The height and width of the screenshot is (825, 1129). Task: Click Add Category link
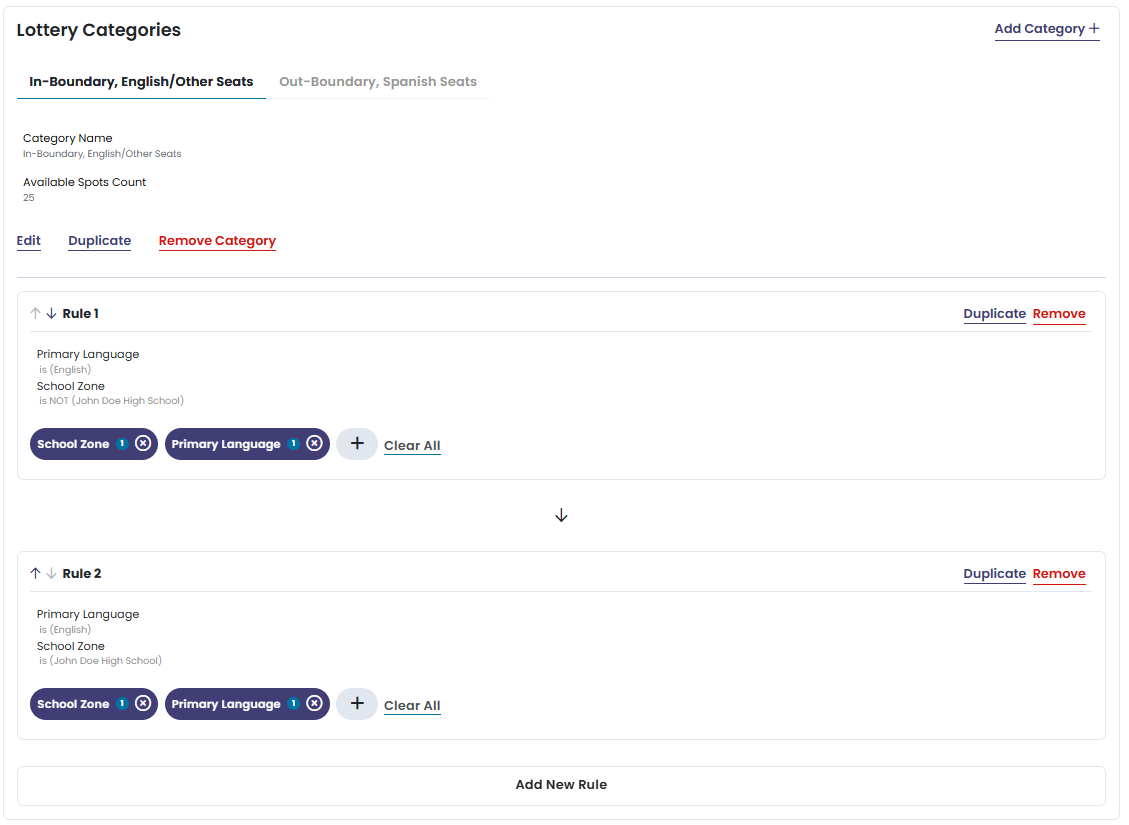1046,29
